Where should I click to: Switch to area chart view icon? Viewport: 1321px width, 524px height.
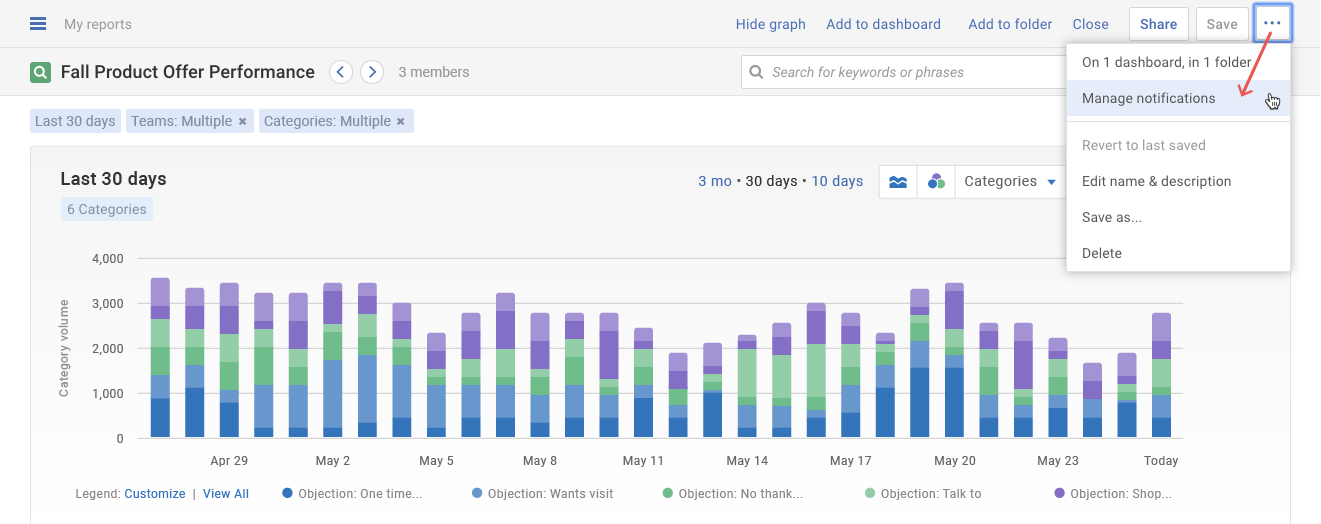click(x=898, y=182)
